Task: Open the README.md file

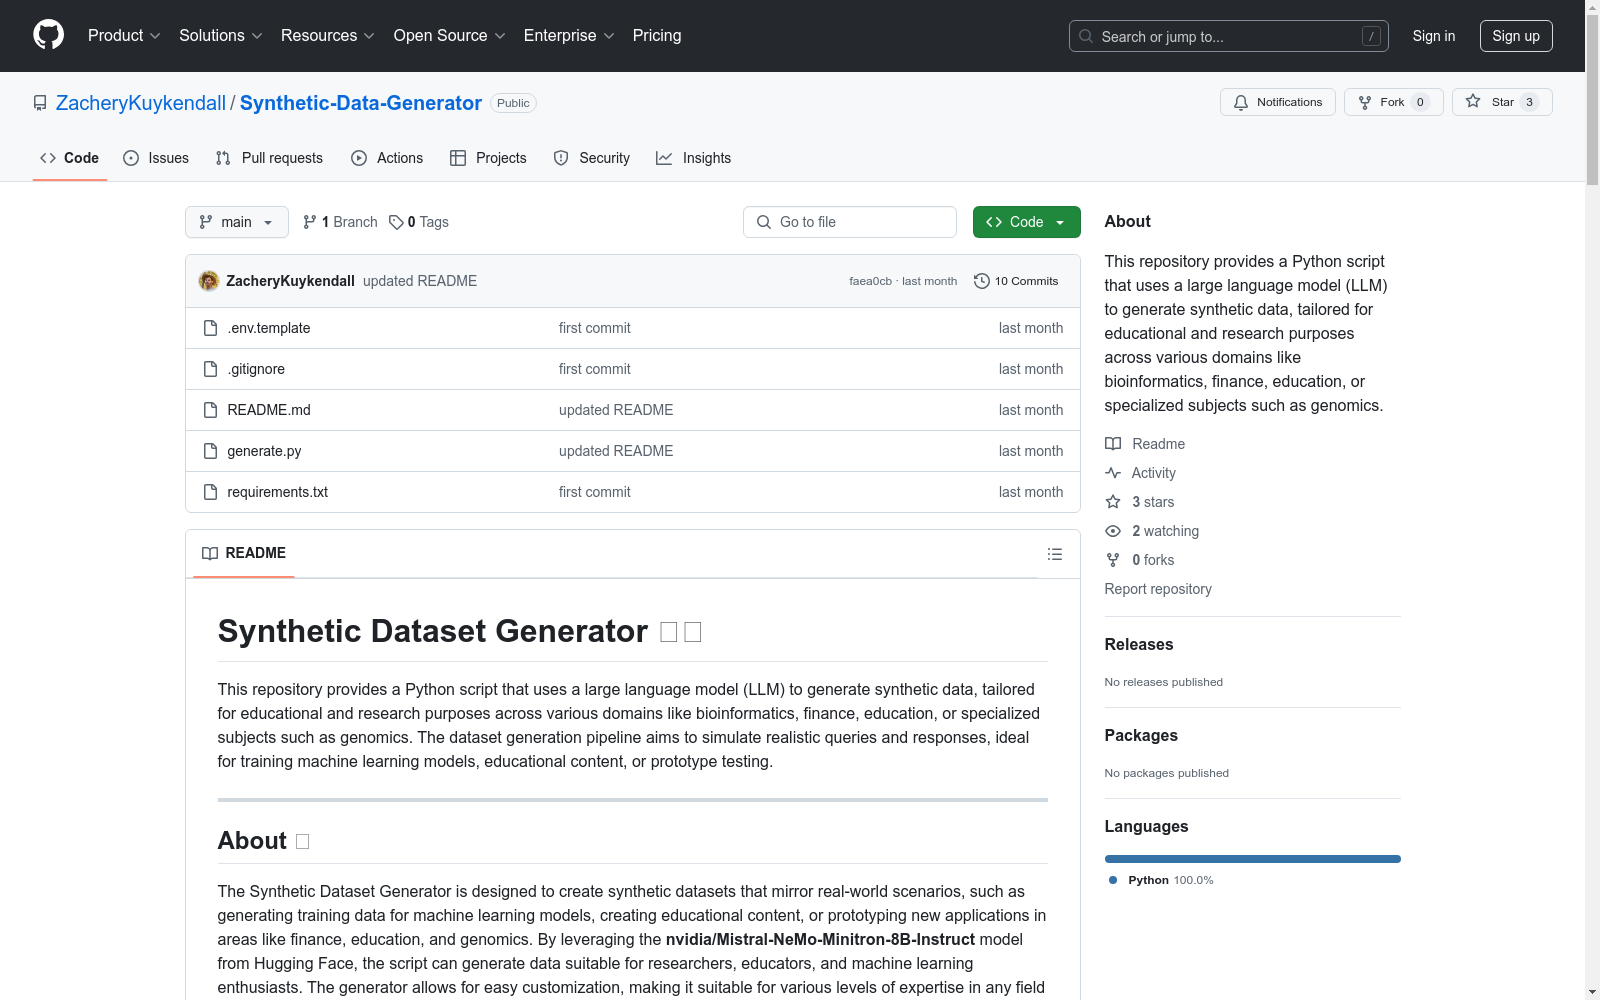Action: click(x=269, y=410)
